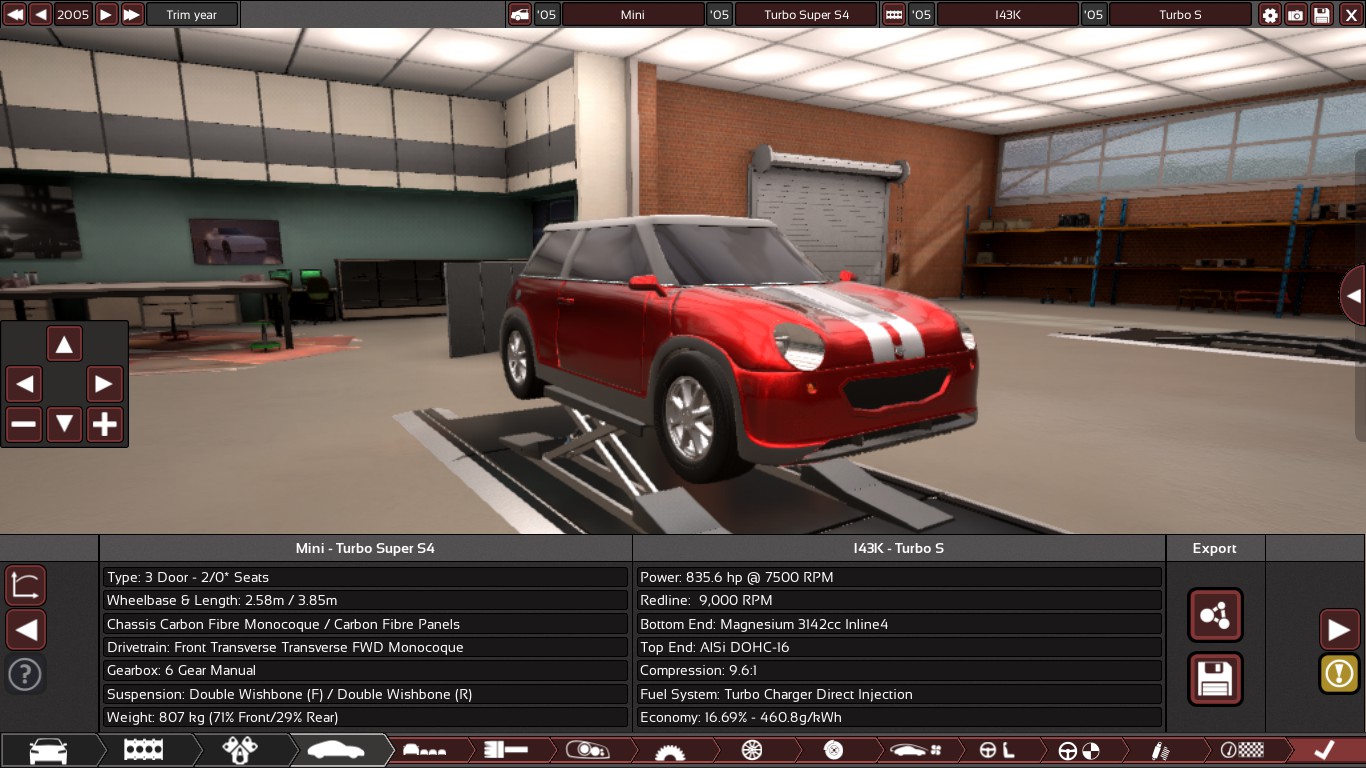1366x768 pixels.
Task: Open the car silhouette trim tab
Action: [336, 750]
